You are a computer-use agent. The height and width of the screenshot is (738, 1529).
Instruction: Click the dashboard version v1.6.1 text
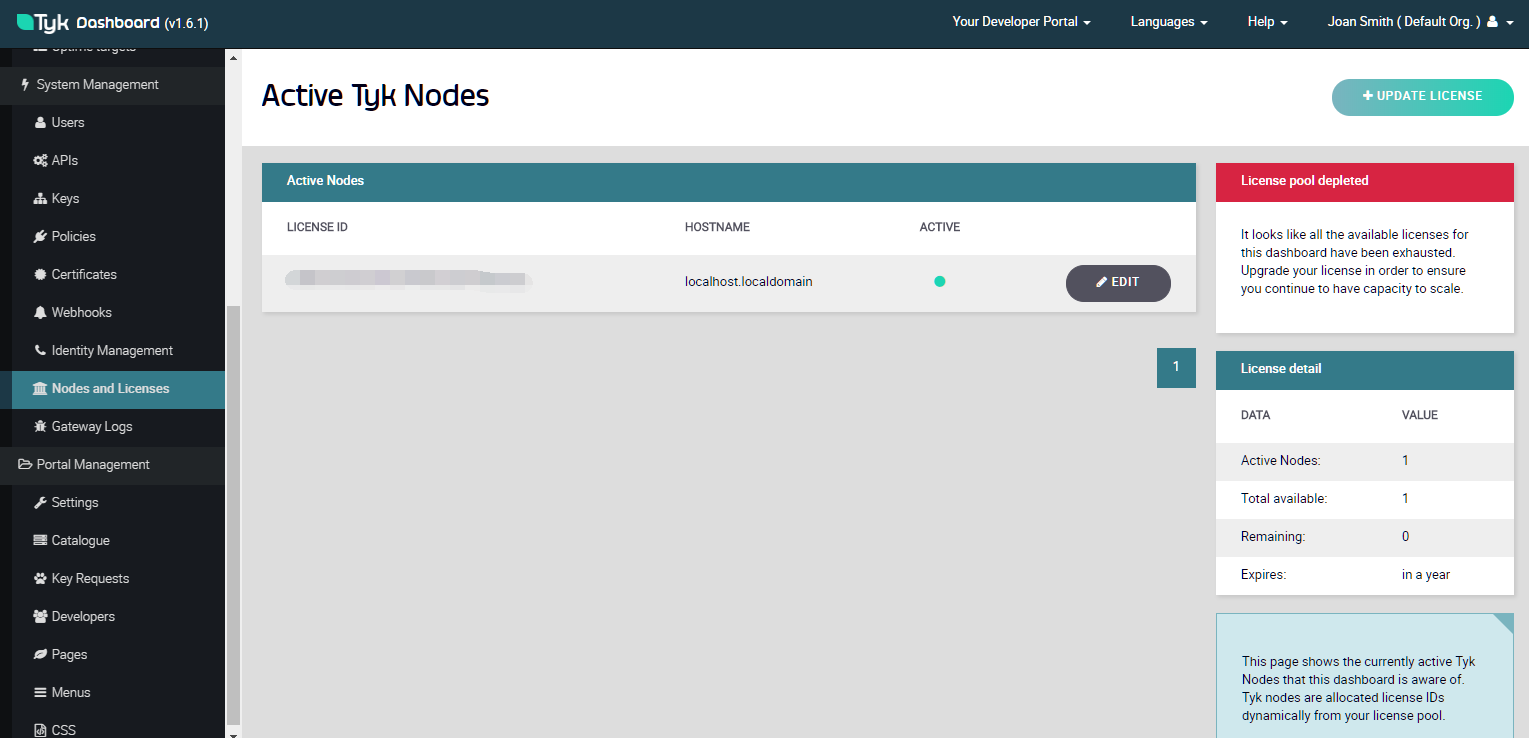(x=186, y=23)
